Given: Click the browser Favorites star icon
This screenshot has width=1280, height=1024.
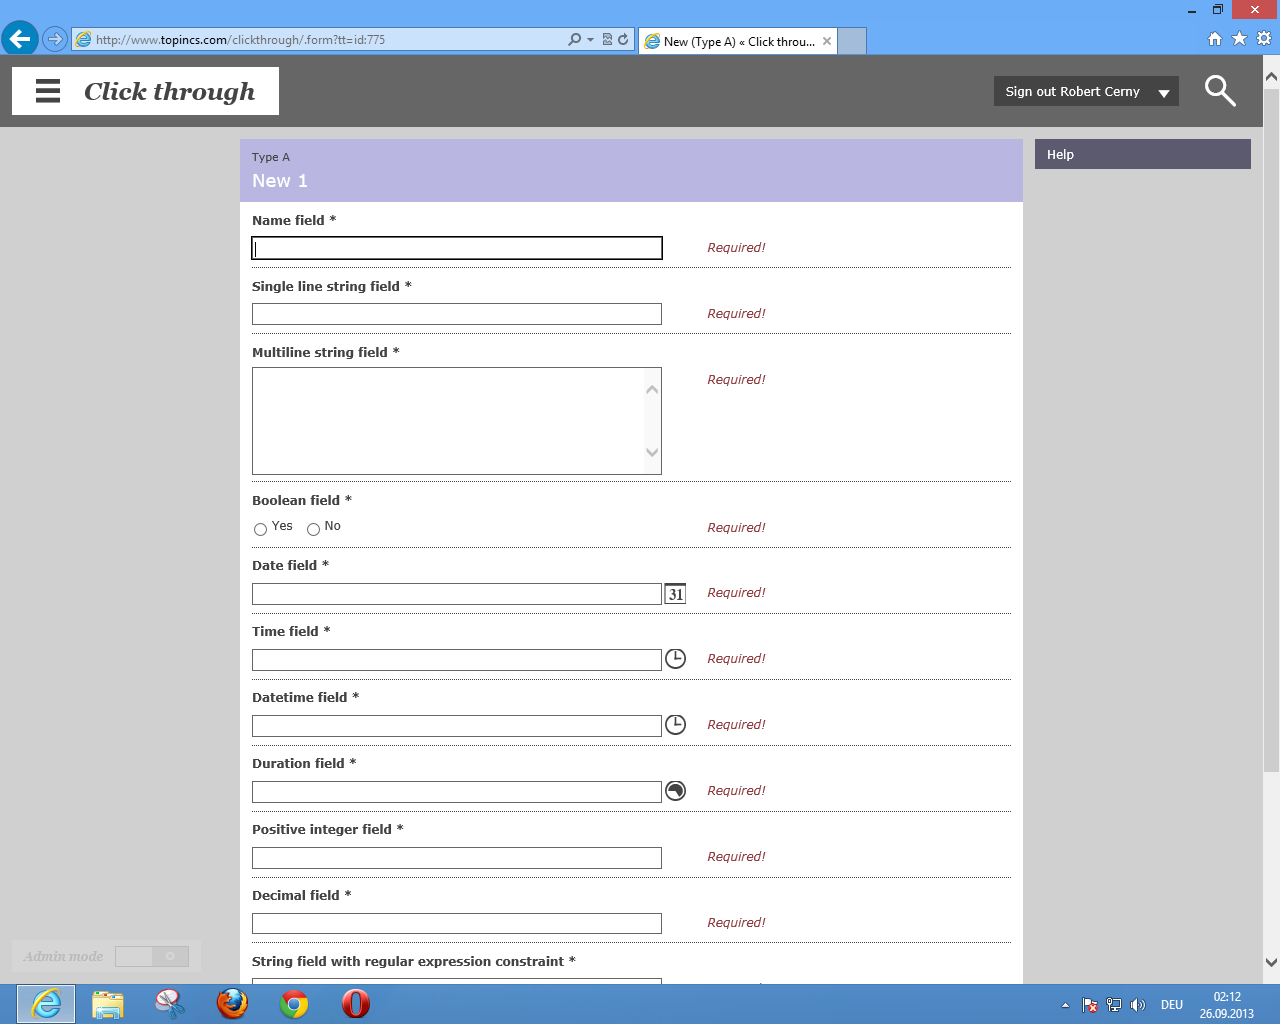Looking at the screenshot, I should pyautogui.click(x=1239, y=39).
